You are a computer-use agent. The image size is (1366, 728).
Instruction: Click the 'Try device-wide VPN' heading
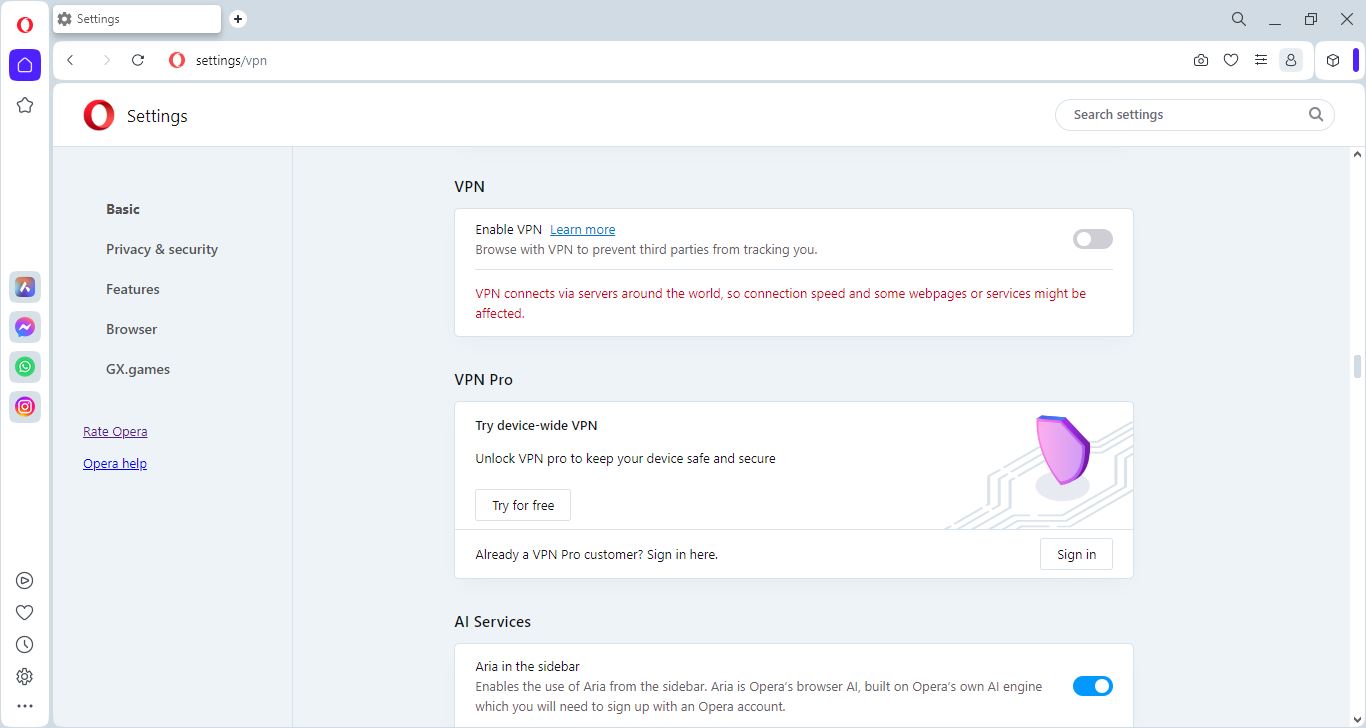coord(536,425)
